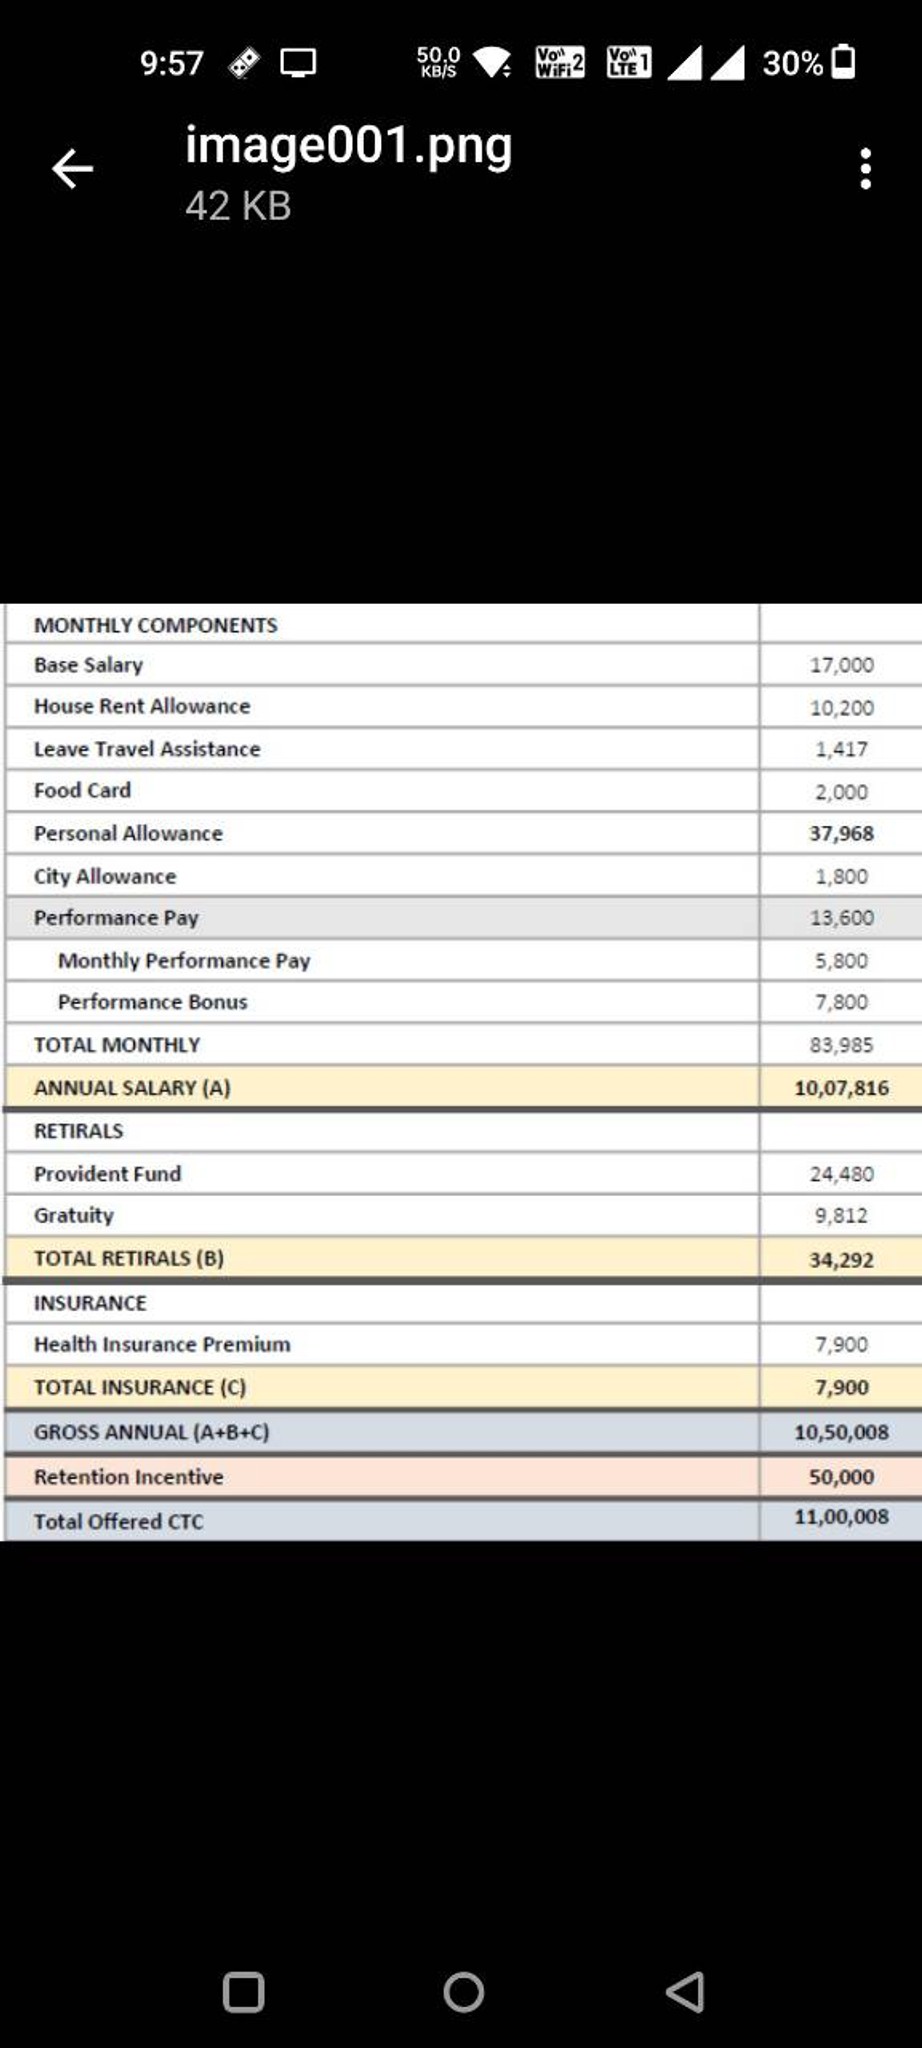
Task: Tap the Recents square navigation button
Action: 243,1993
